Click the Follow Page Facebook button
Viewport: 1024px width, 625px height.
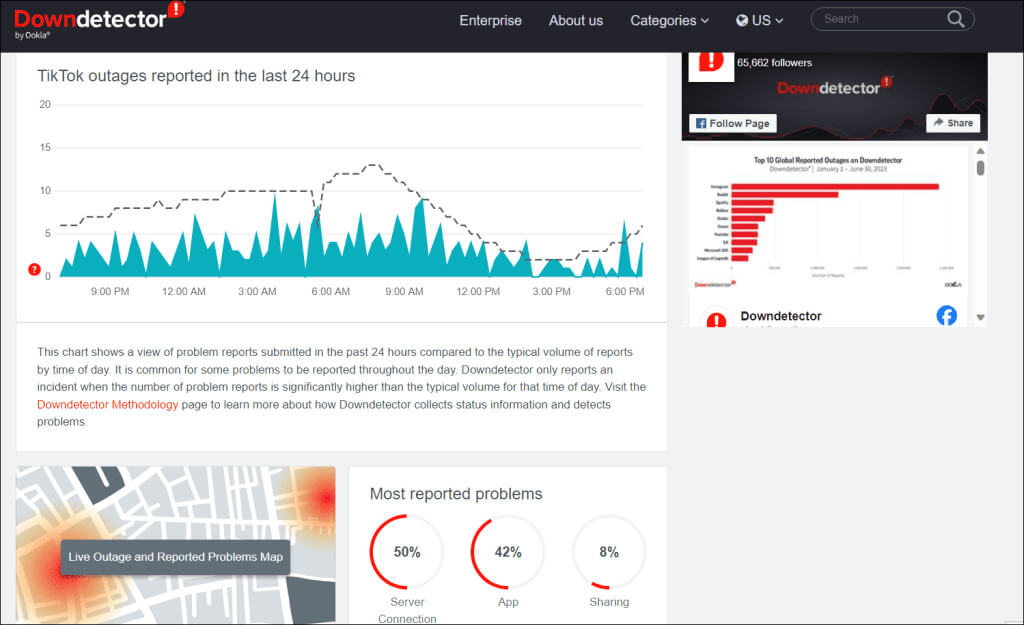click(733, 123)
